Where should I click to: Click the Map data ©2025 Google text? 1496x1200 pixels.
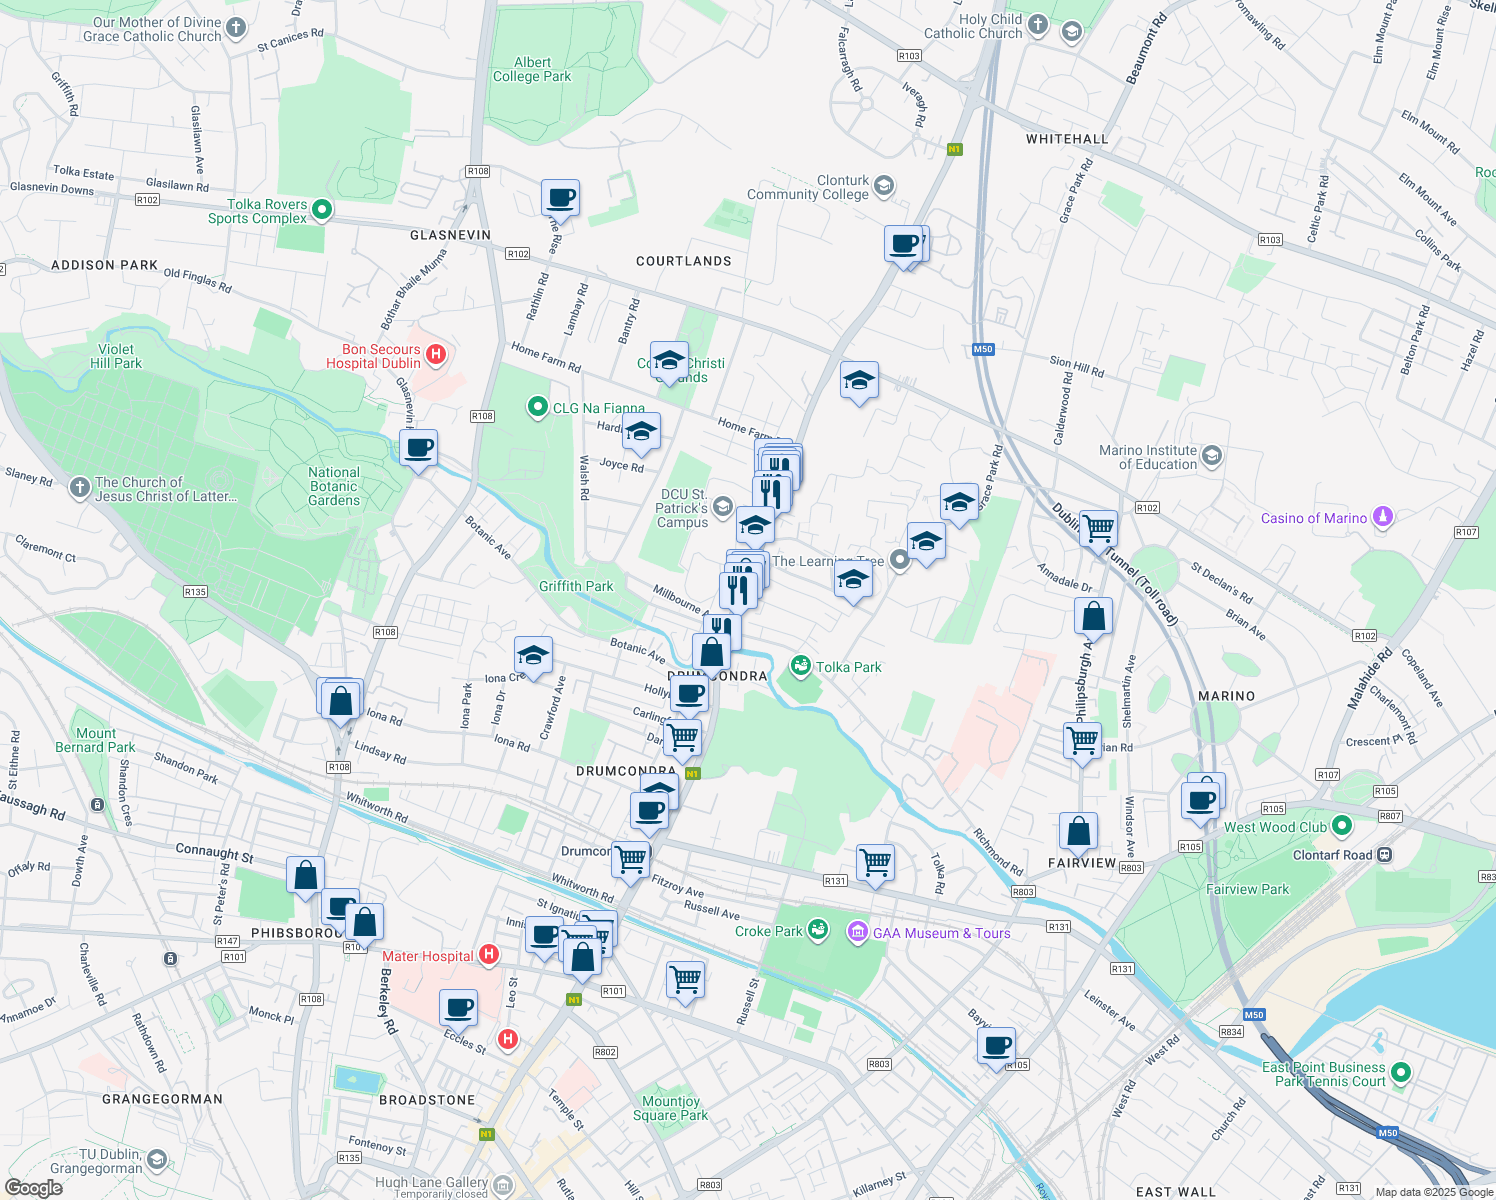(1432, 1192)
